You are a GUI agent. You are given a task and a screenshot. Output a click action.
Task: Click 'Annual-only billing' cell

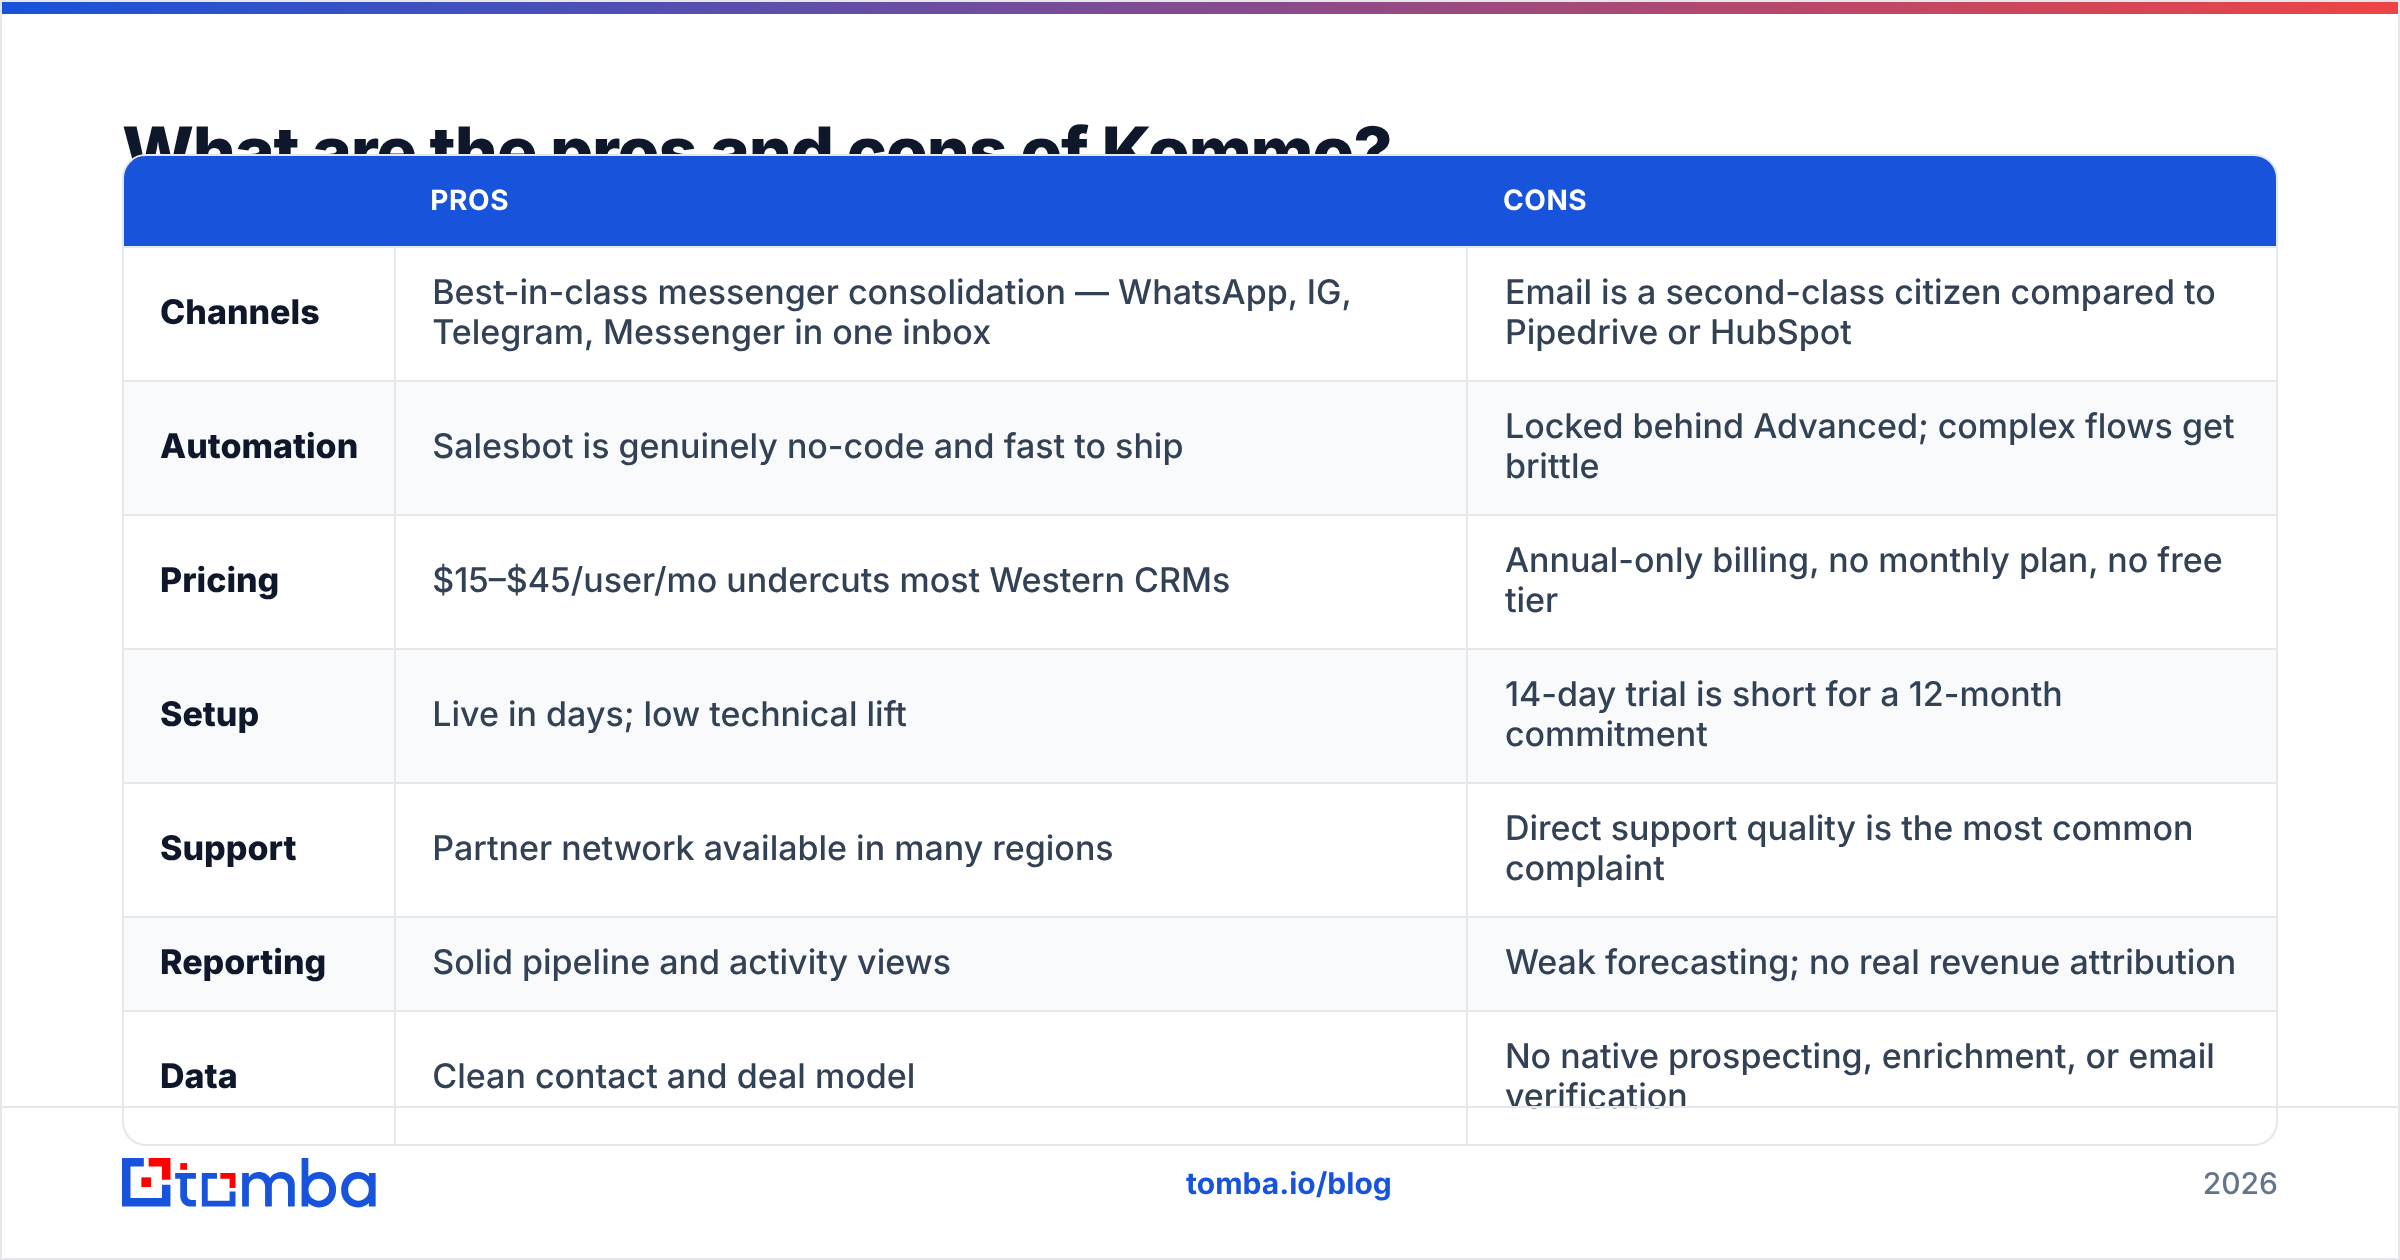tap(1871, 581)
